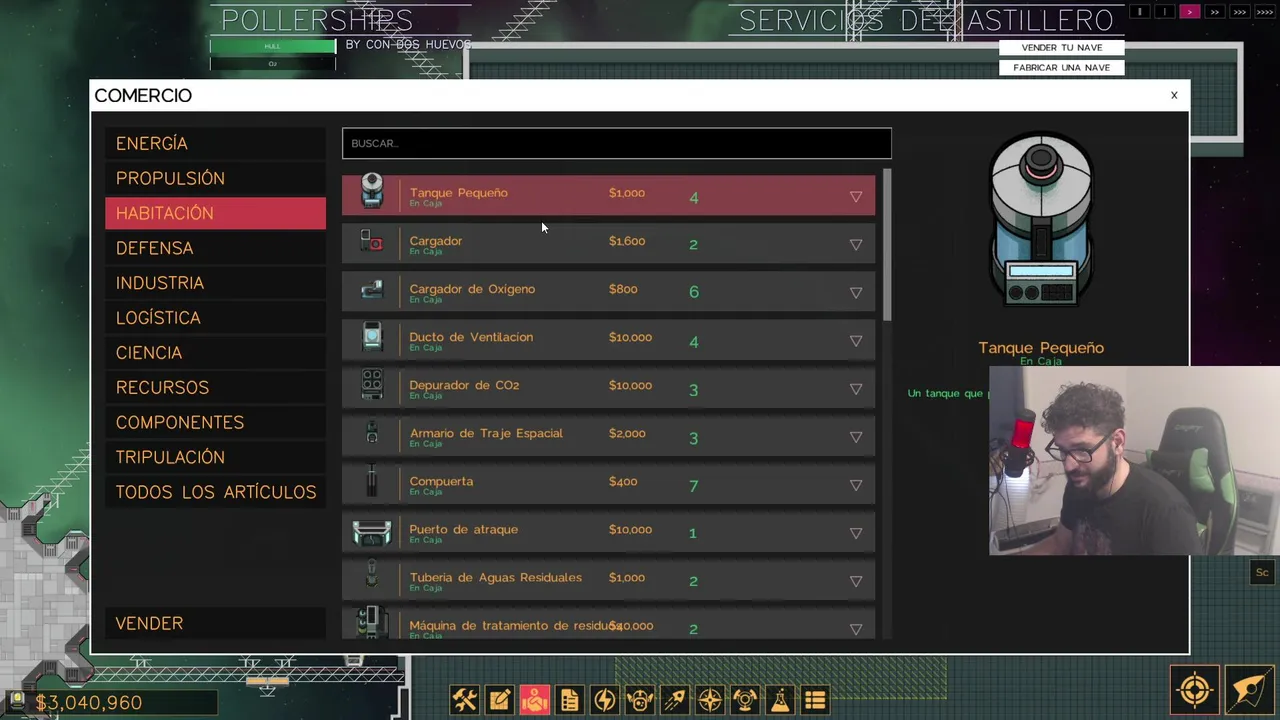This screenshot has width=1280, height=720.
Task: Expand the Cargador row dropdown arrow
Action: click(x=856, y=245)
